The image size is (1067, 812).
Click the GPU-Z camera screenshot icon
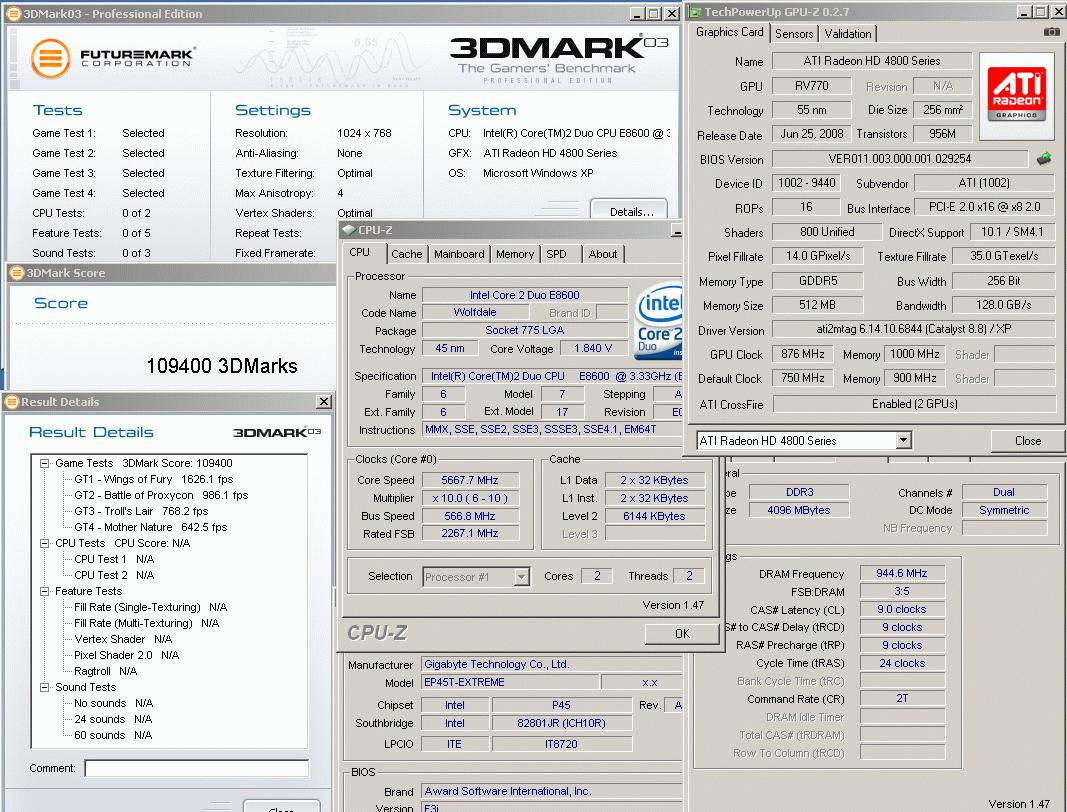tap(1051, 32)
